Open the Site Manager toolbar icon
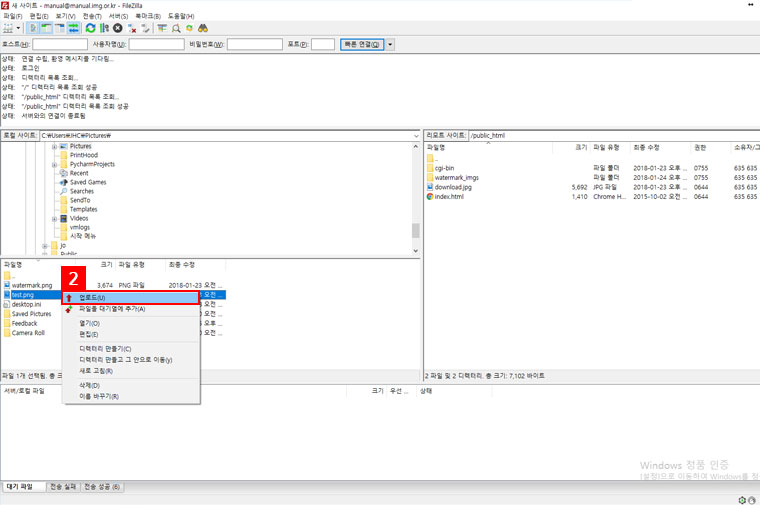 tap(8, 29)
